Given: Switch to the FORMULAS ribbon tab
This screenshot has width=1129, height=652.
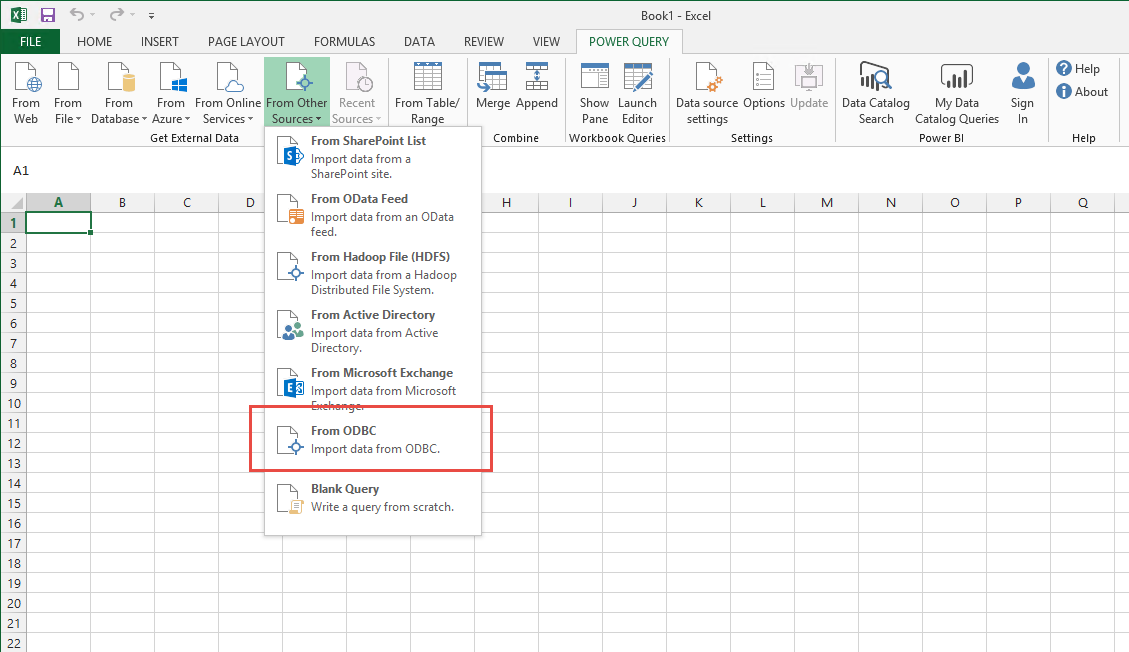Looking at the screenshot, I should pos(344,42).
